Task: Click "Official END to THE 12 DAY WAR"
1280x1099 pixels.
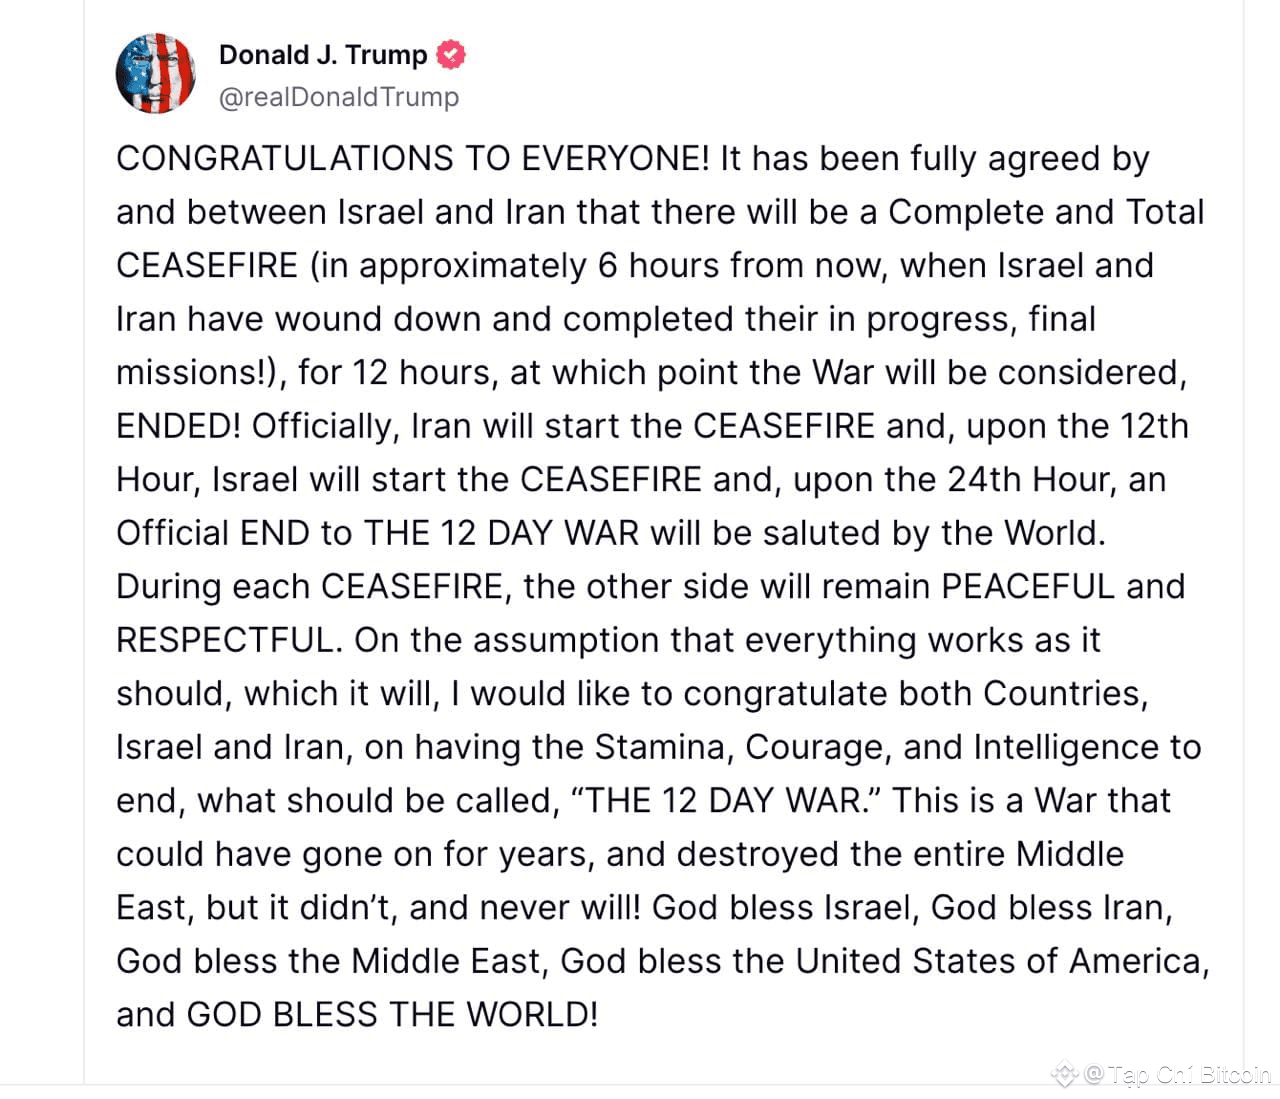Action: (378, 533)
